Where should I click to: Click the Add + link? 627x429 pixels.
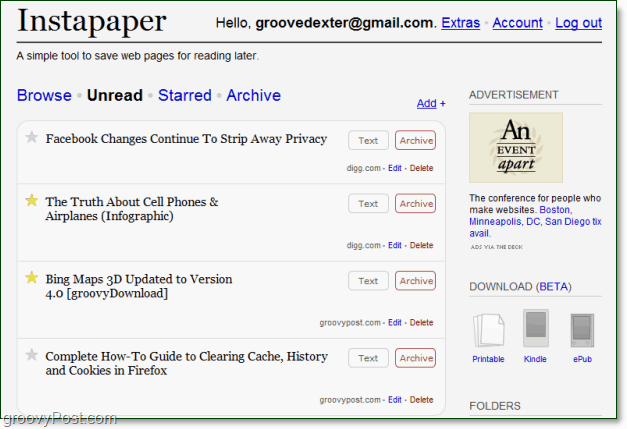coord(431,104)
